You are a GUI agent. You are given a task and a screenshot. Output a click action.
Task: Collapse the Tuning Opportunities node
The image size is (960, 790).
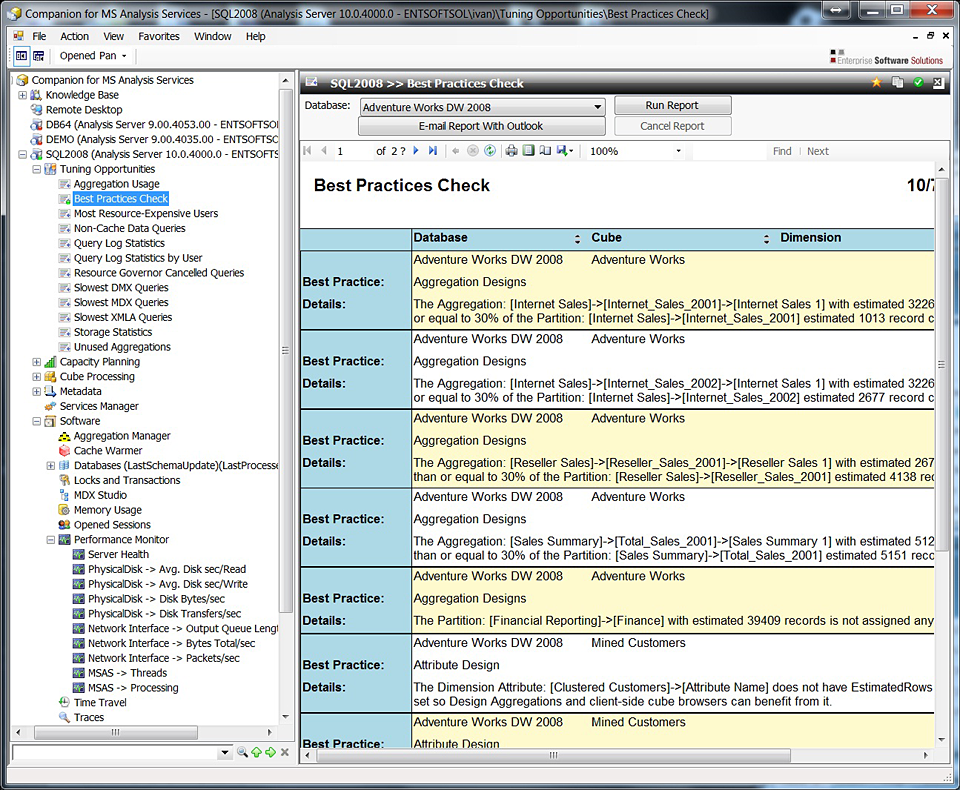37,169
